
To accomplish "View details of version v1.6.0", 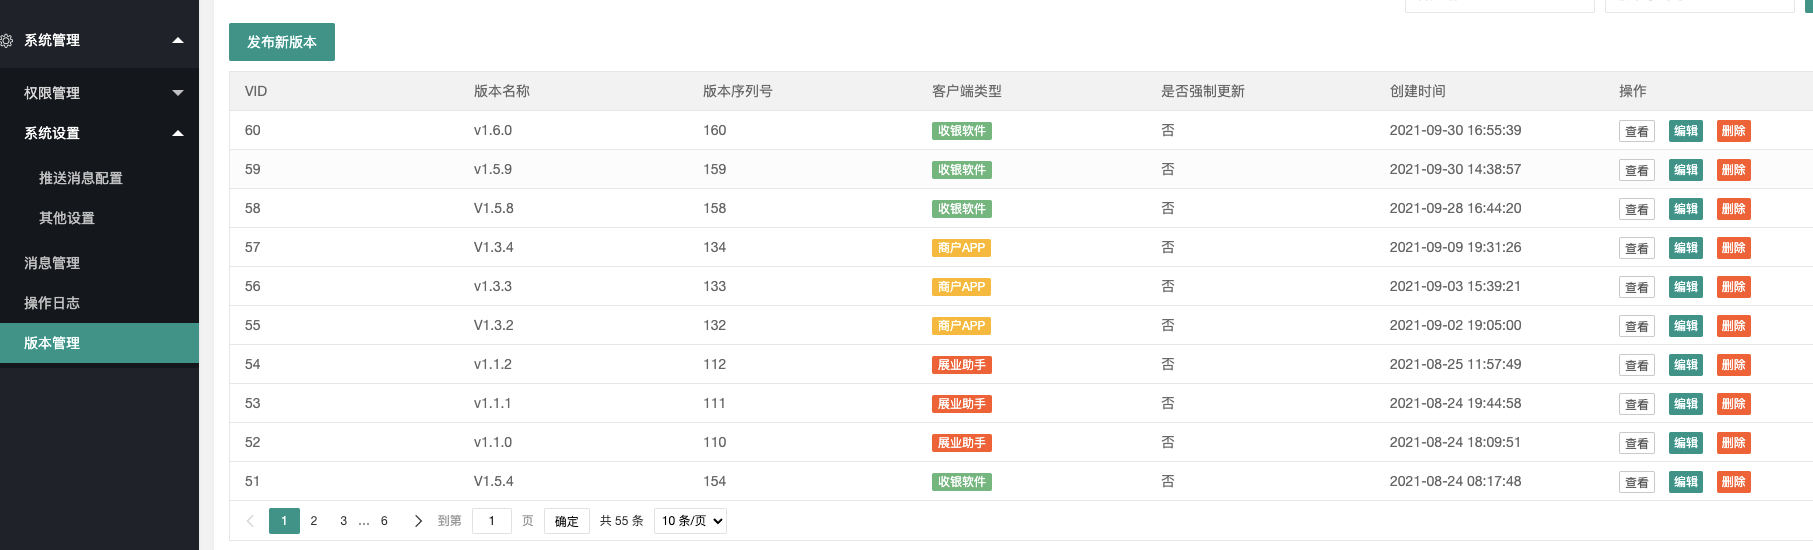I will pyautogui.click(x=1637, y=131).
